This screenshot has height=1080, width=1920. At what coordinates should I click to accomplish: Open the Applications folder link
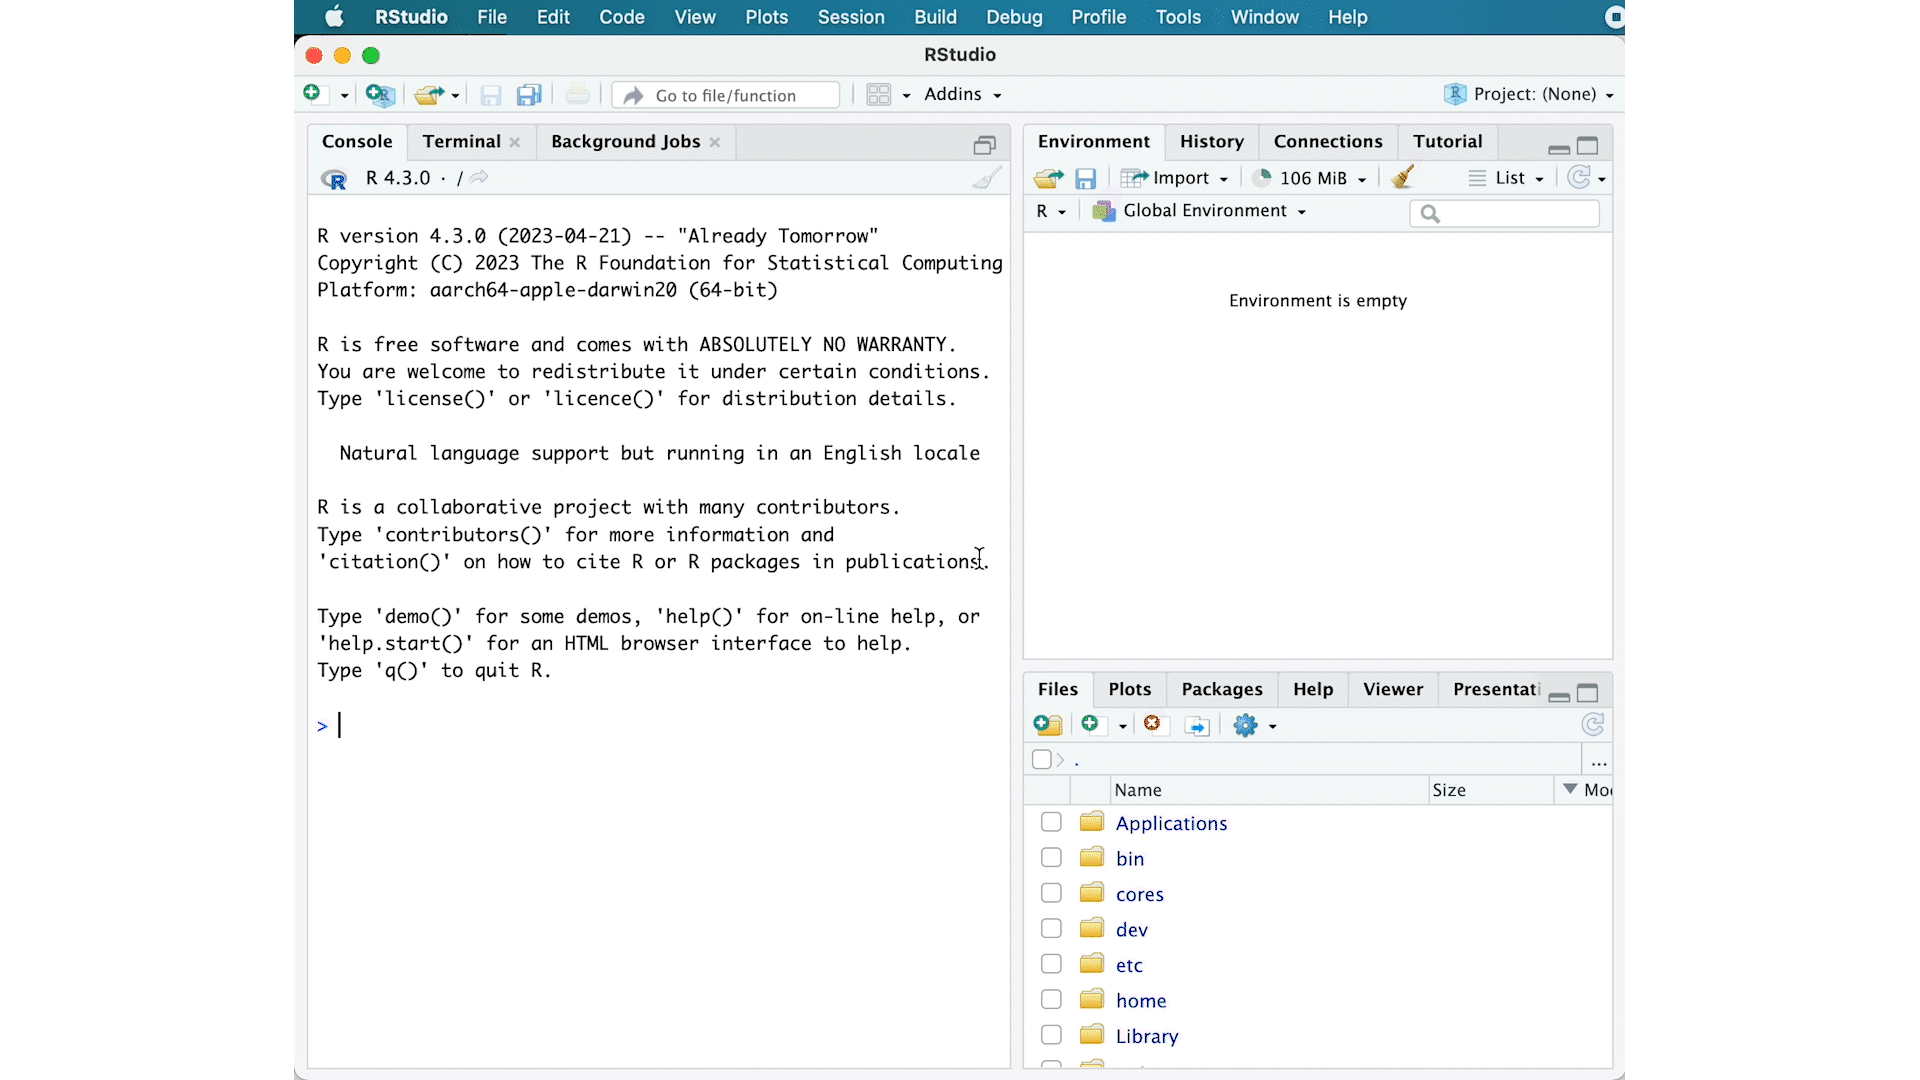(1171, 823)
